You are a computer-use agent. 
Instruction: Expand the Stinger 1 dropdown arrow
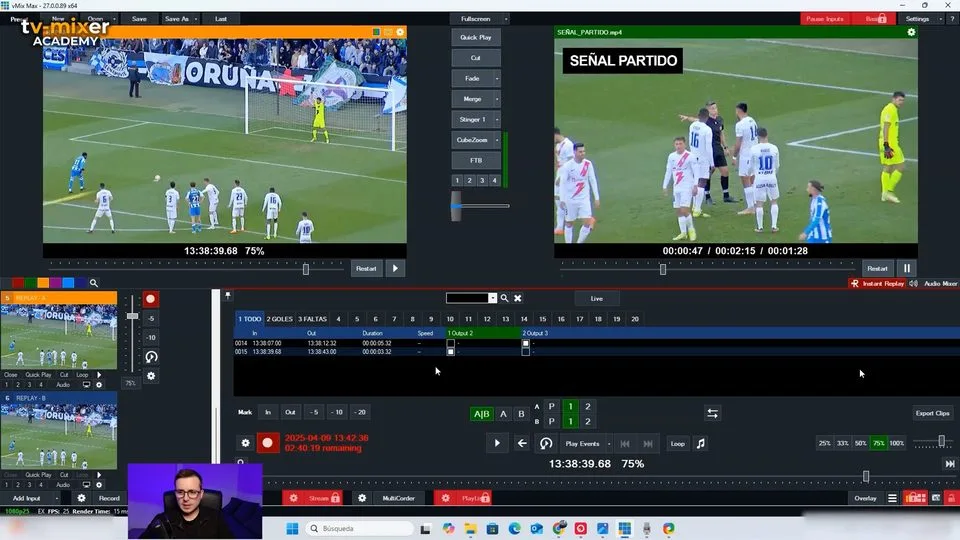coord(497,119)
